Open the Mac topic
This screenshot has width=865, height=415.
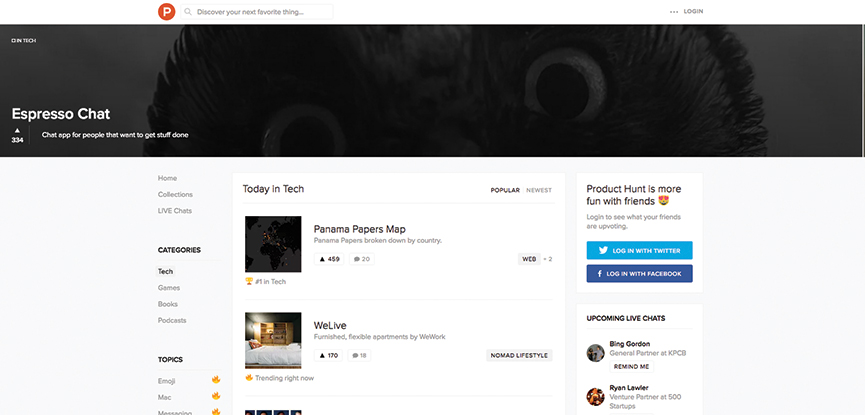164,397
